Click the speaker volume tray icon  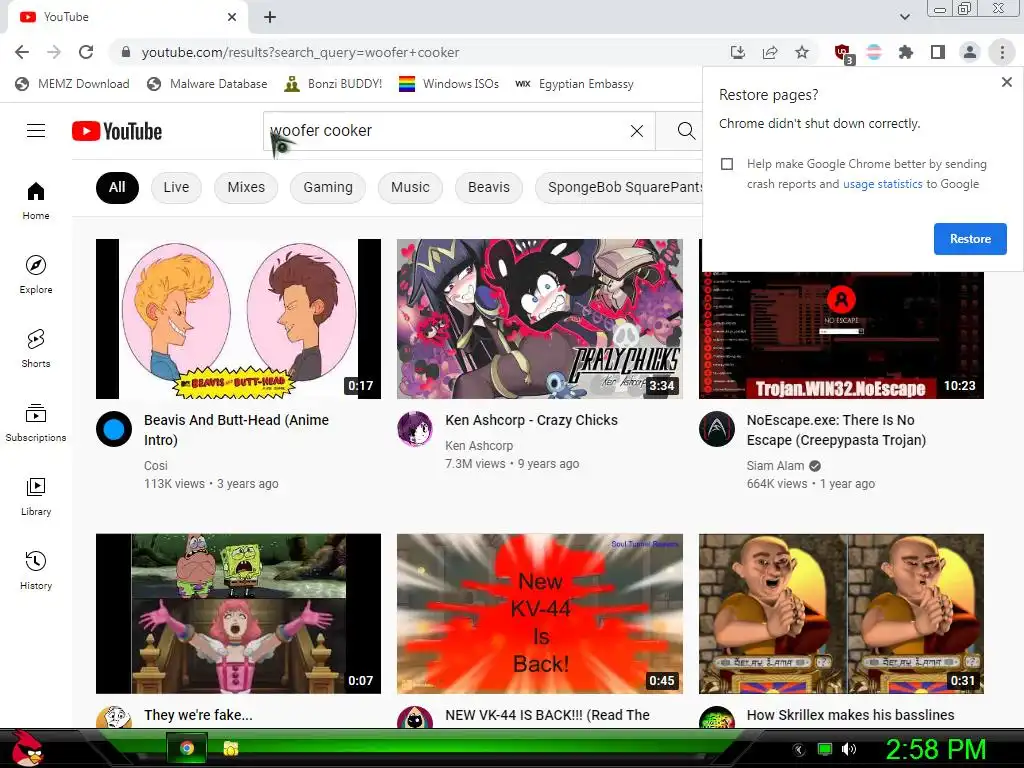(848, 749)
